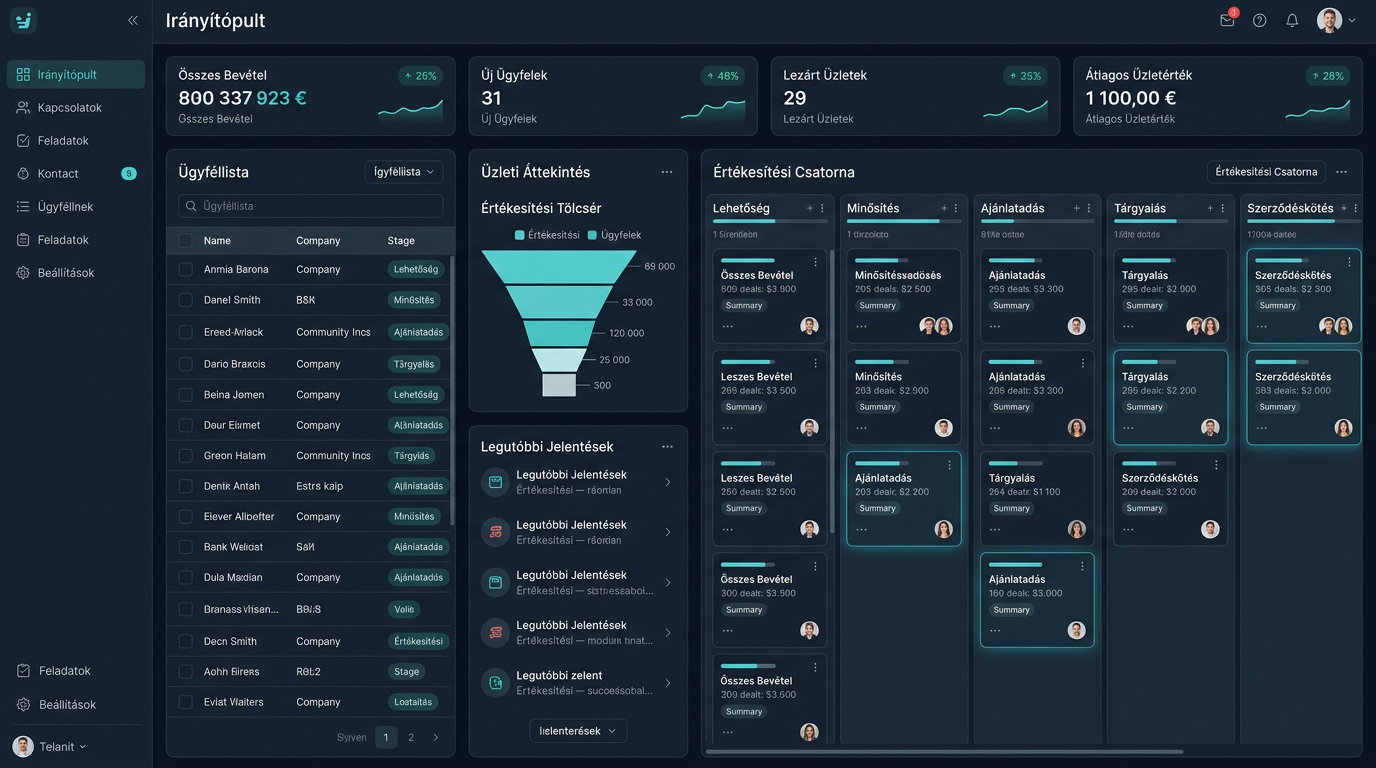Image resolution: width=1376 pixels, height=768 pixels.
Task: Click the search icon in Ügyféllista
Action: coord(190,206)
